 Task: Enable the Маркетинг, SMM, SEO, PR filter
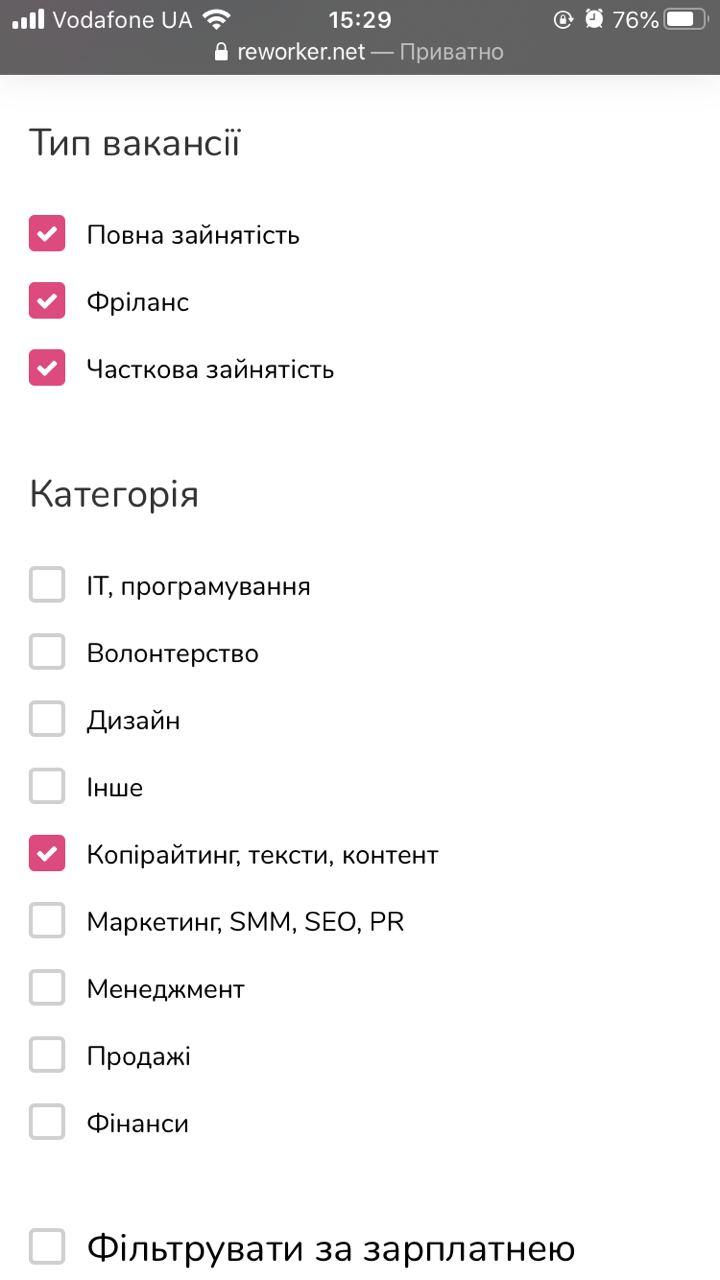coord(46,920)
